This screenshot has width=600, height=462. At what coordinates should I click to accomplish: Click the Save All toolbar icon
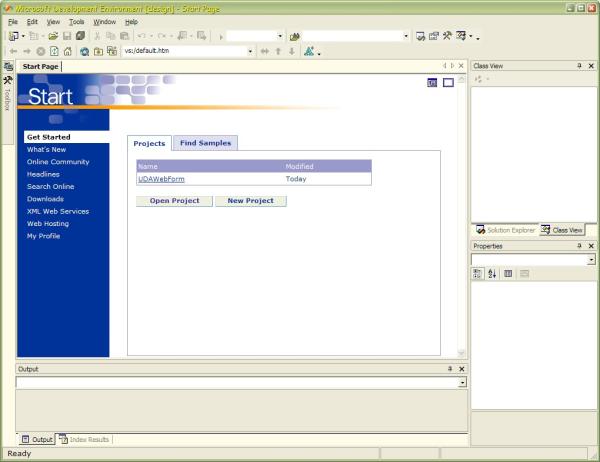point(80,36)
